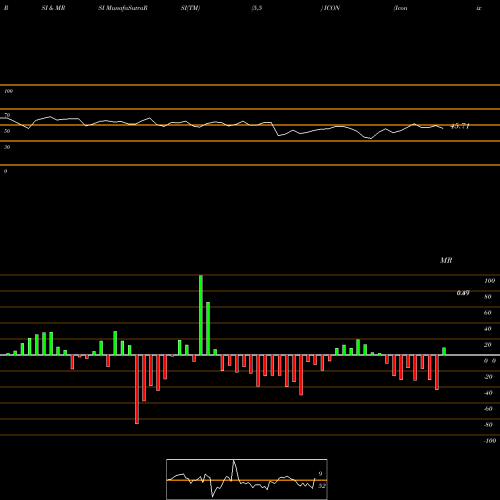Click the 'SI(TM)' header text
The image size is (500, 500).
click(x=190, y=8)
